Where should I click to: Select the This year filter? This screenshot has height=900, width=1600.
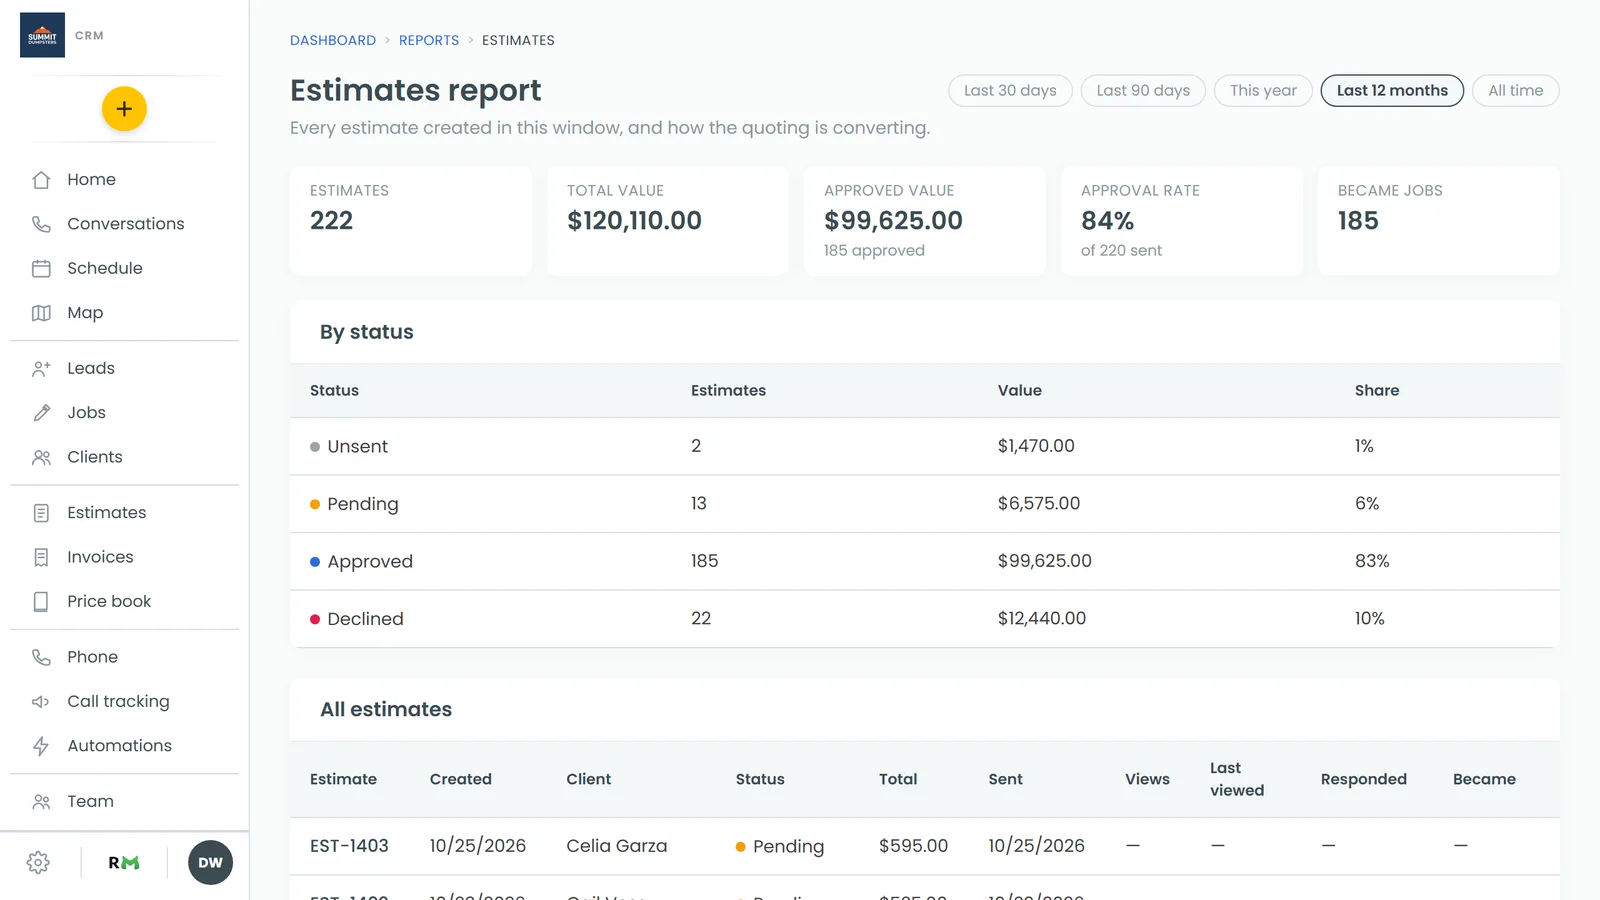tap(1263, 90)
